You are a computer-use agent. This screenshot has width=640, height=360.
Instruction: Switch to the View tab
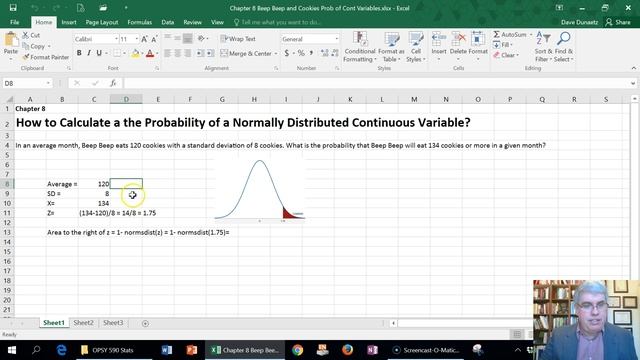click(217, 22)
